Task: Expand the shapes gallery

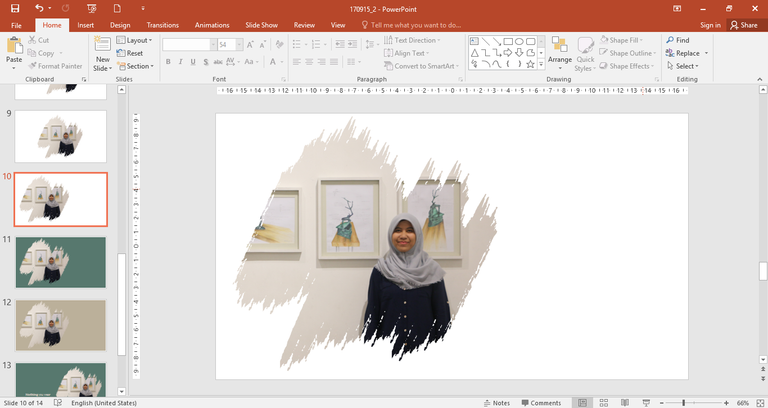Action: click(541, 64)
